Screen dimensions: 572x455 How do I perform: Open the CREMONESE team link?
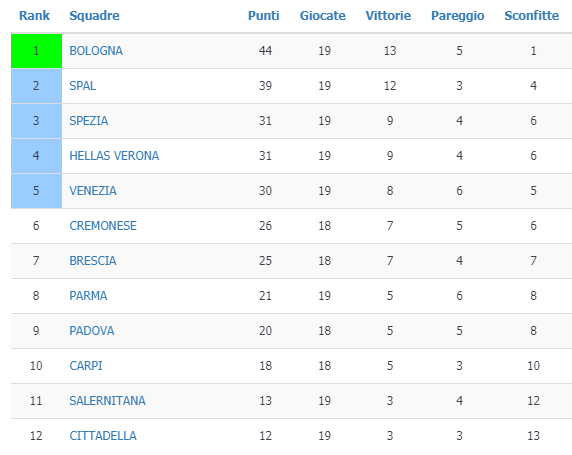click(x=103, y=226)
